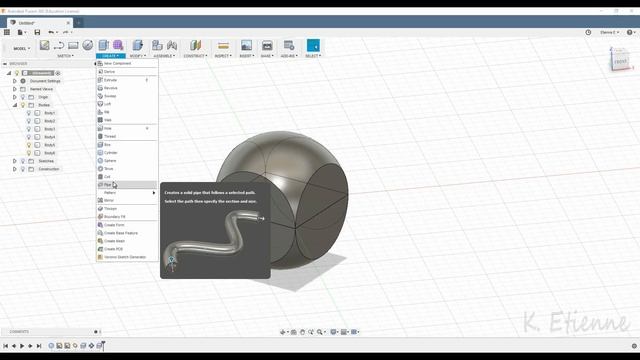Screen dimensions: 640x360
Task: Toggle visibility bulb of Body4
Action: pyautogui.click(x=29, y=137)
